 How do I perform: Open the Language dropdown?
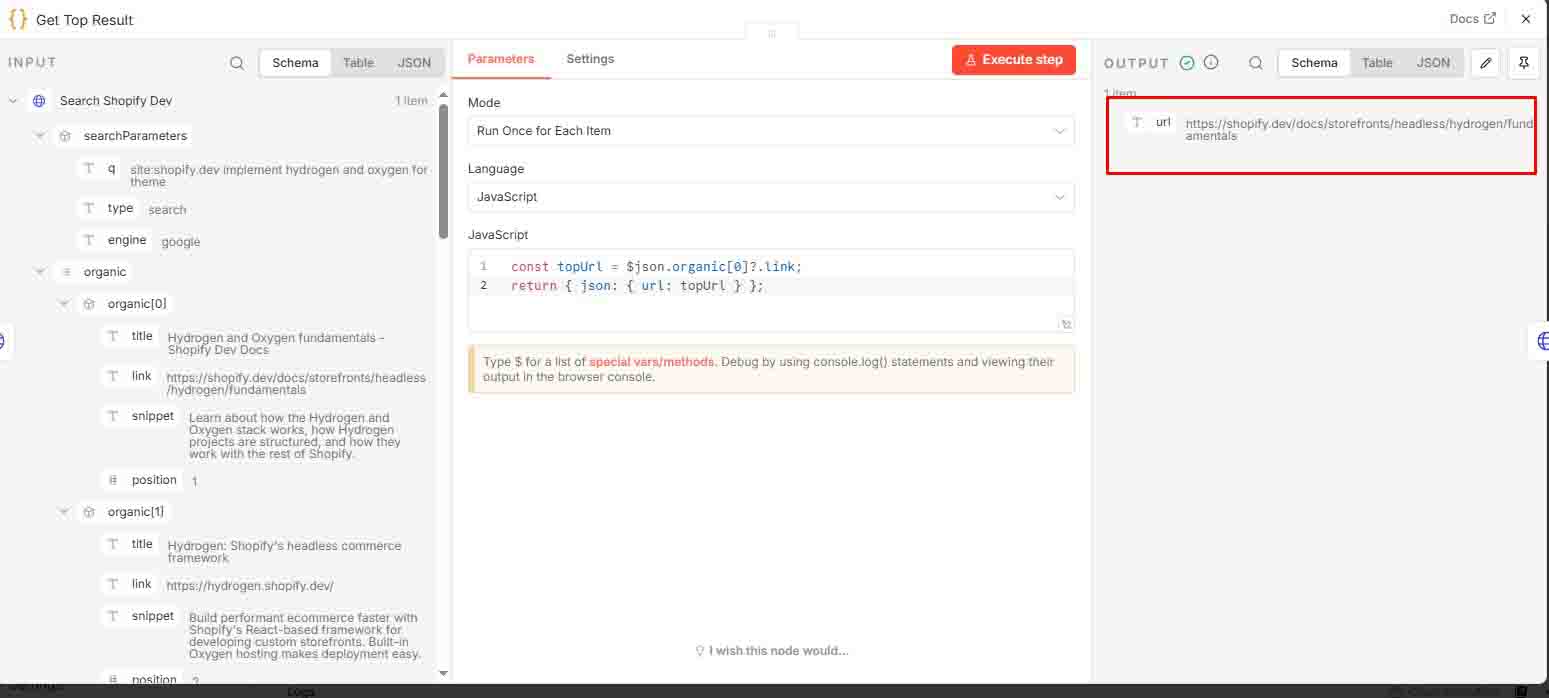[771, 197]
